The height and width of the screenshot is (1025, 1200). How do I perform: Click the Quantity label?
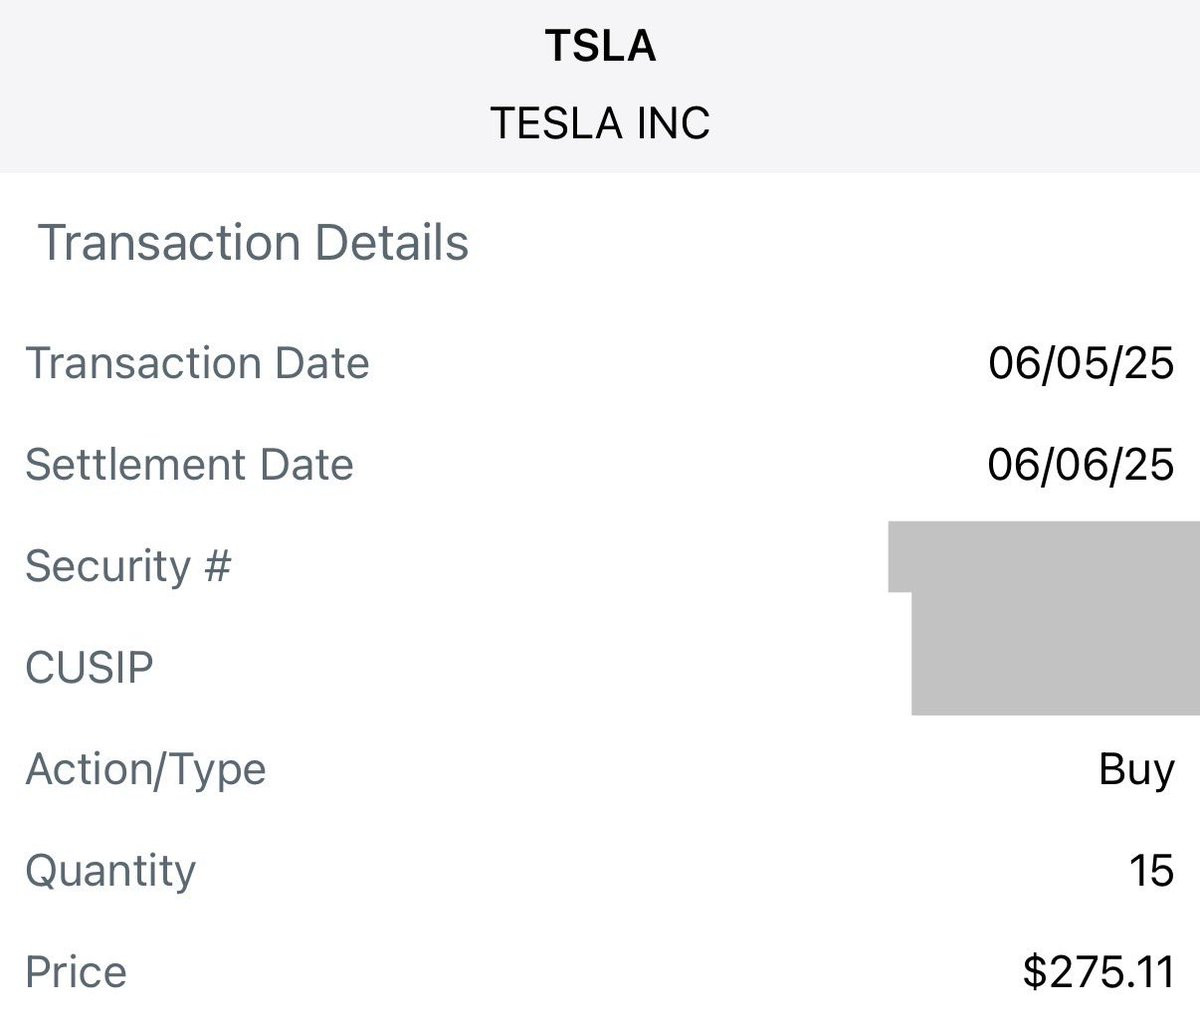click(x=110, y=871)
